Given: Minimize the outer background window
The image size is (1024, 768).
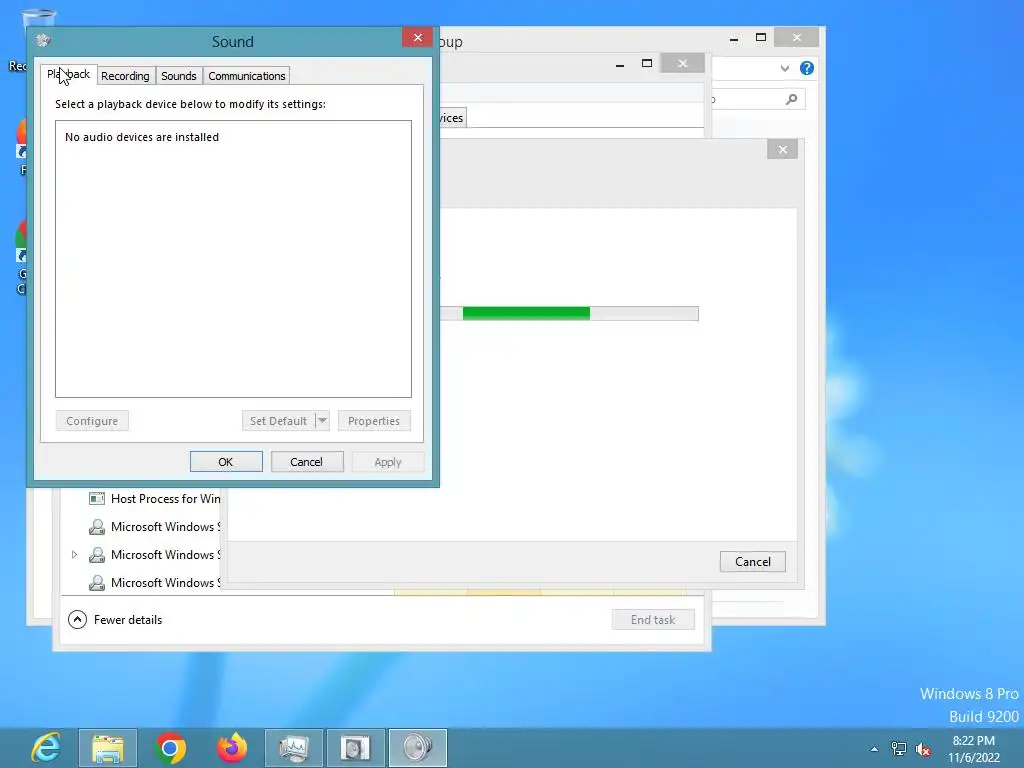Looking at the screenshot, I should pyautogui.click(x=734, y=38).
